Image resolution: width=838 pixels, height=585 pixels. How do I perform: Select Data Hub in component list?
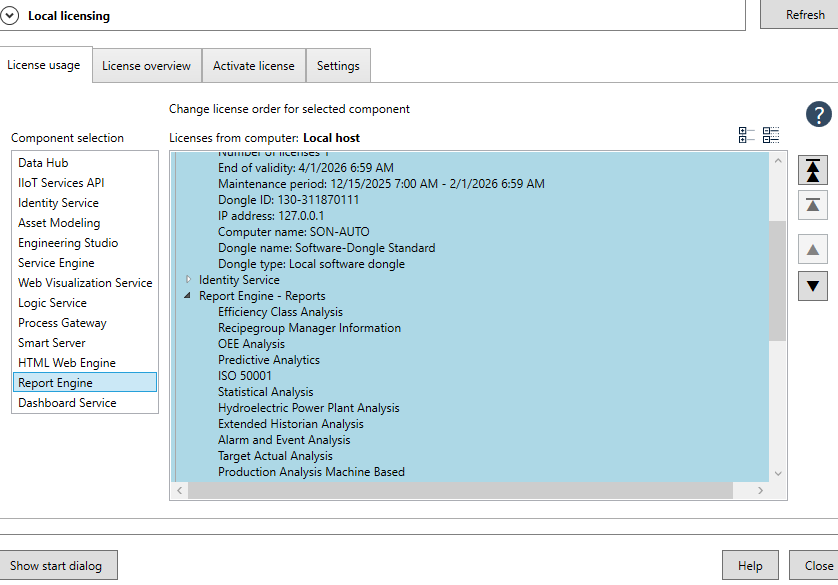[43, 163]
